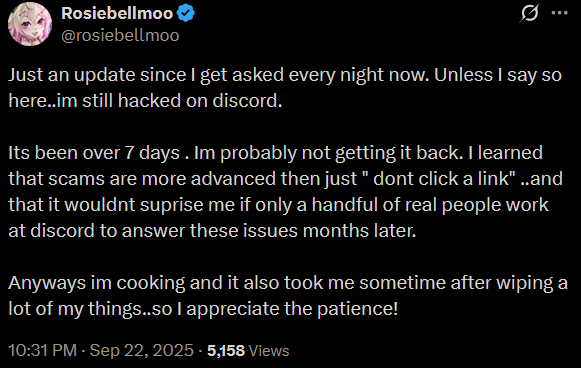Open the 10:31 PM timestamp permalink
581x368 pixels.
(x=43, y=350)
